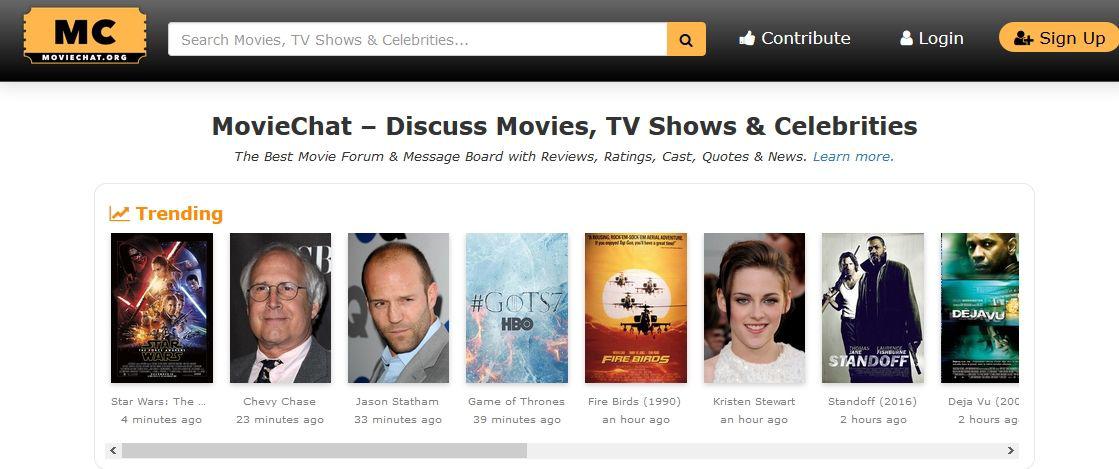
Task: Click the person icon beside Login
Action: click(x=906, y=38)
